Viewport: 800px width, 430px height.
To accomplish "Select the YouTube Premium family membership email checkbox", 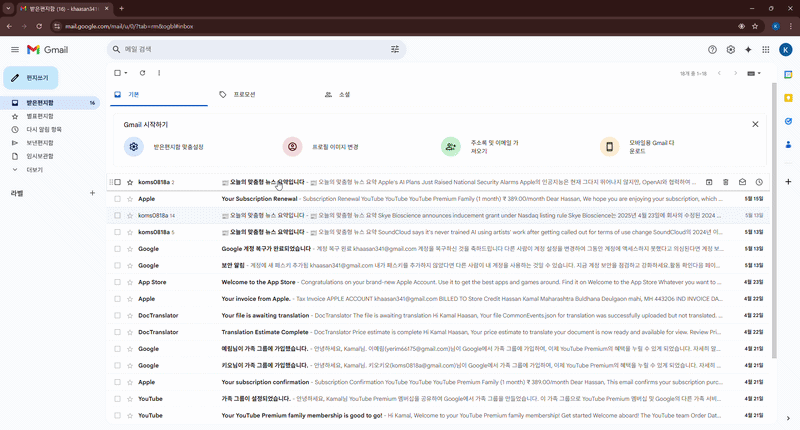I will (117, 416).
